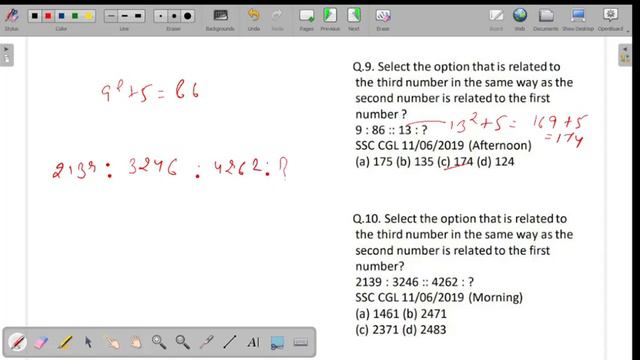
Task: Select the Eraser tool in stylus palette
Action: [41, 342]
